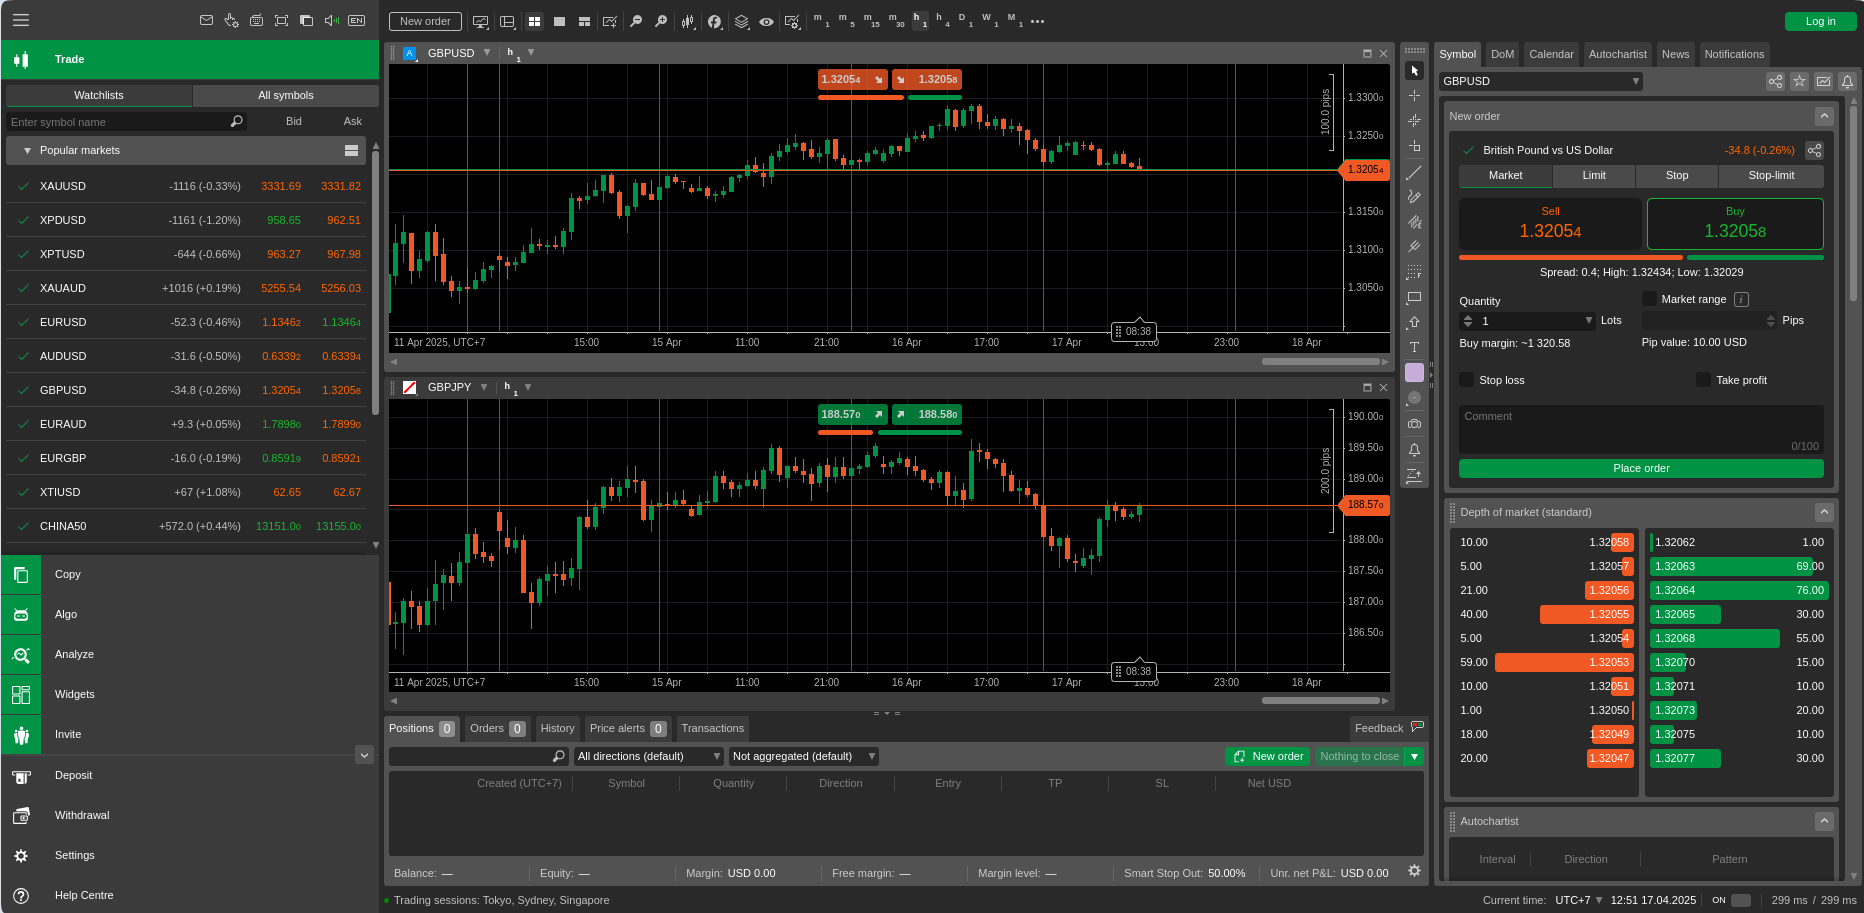1864x913 pixels.
Task: Click the panel layout icon in toolbar
Action: pos(507,21)
